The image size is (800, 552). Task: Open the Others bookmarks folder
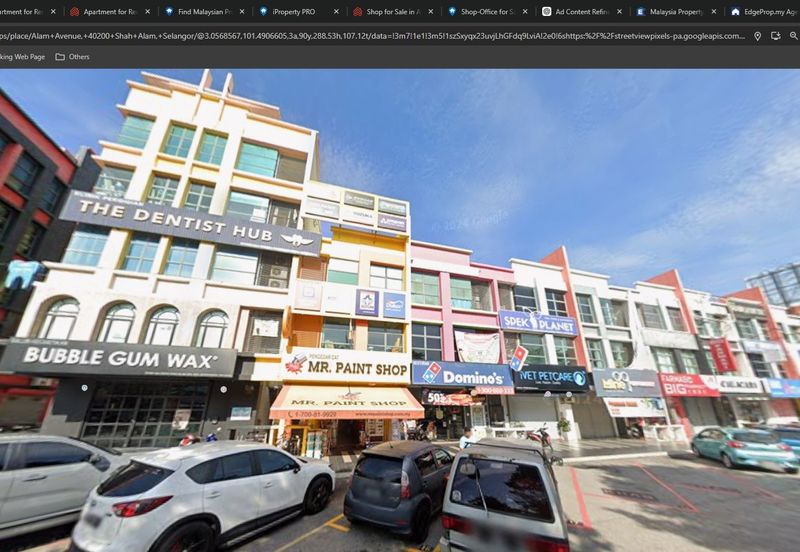click(72, 57)
